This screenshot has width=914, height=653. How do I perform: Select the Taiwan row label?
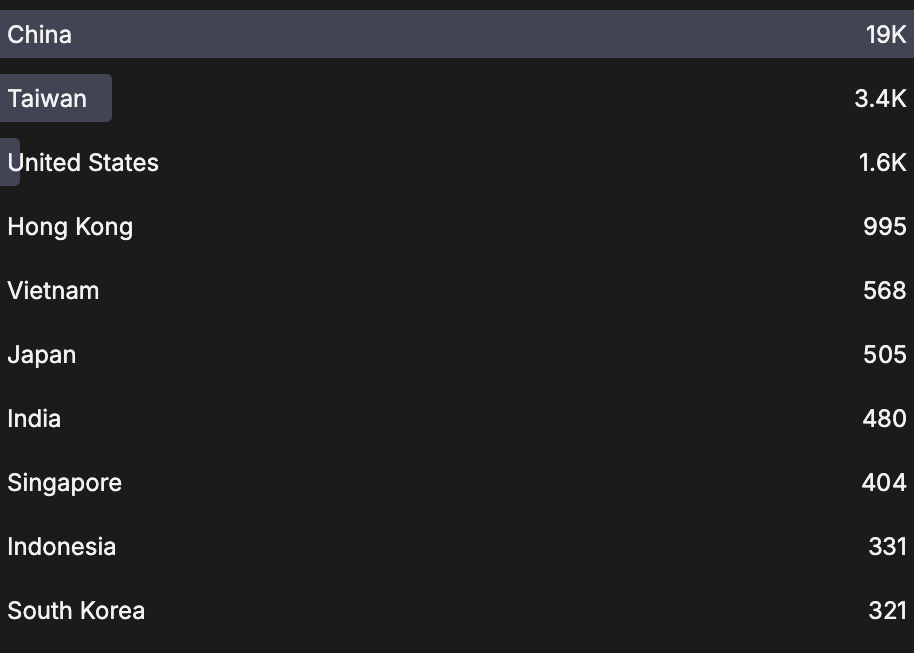[47, 99]
